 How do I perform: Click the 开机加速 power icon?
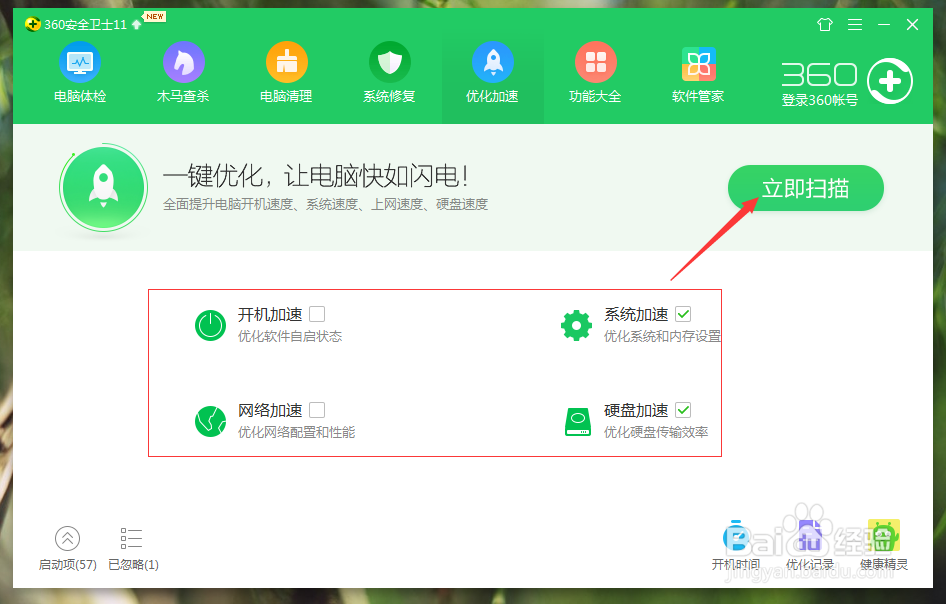point(211,325)
